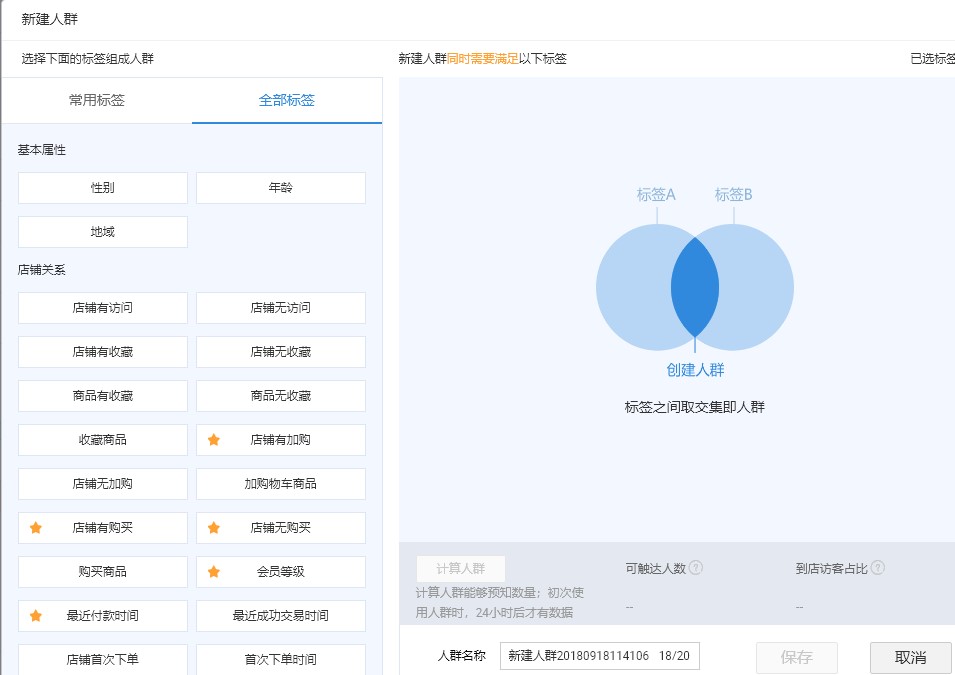
Task: Select the 年龄 tag
Action: [x=281, y=188]
